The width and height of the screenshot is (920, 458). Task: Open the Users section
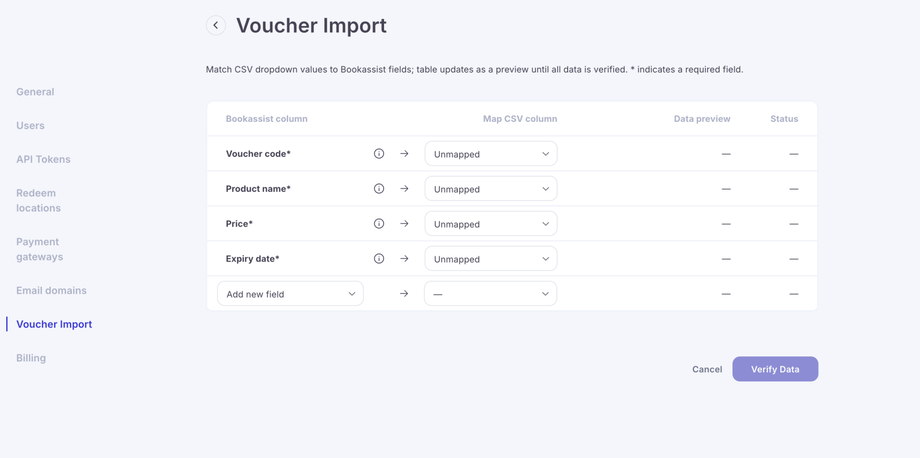[x=30, y=126]
